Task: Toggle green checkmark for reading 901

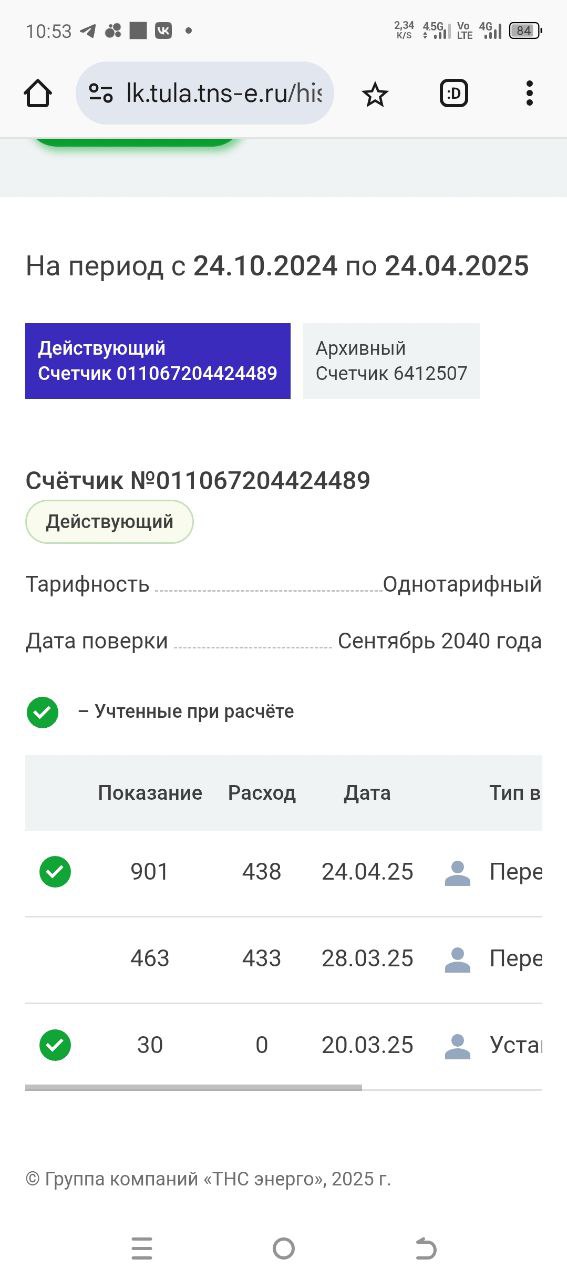Action: (55, 872)
